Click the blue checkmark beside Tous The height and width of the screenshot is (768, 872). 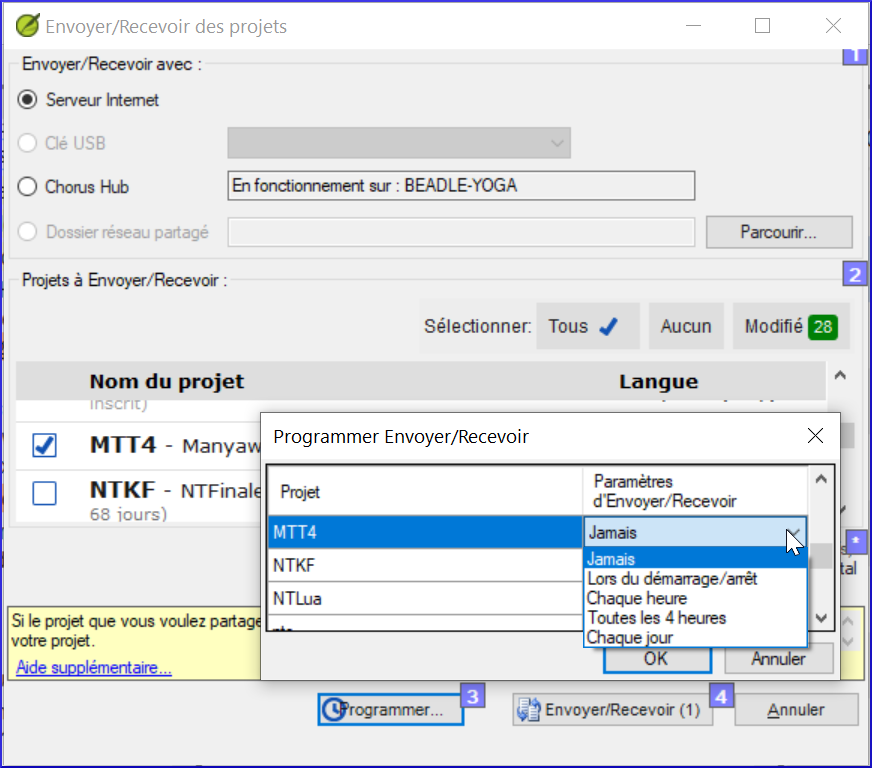coord(609,326)
